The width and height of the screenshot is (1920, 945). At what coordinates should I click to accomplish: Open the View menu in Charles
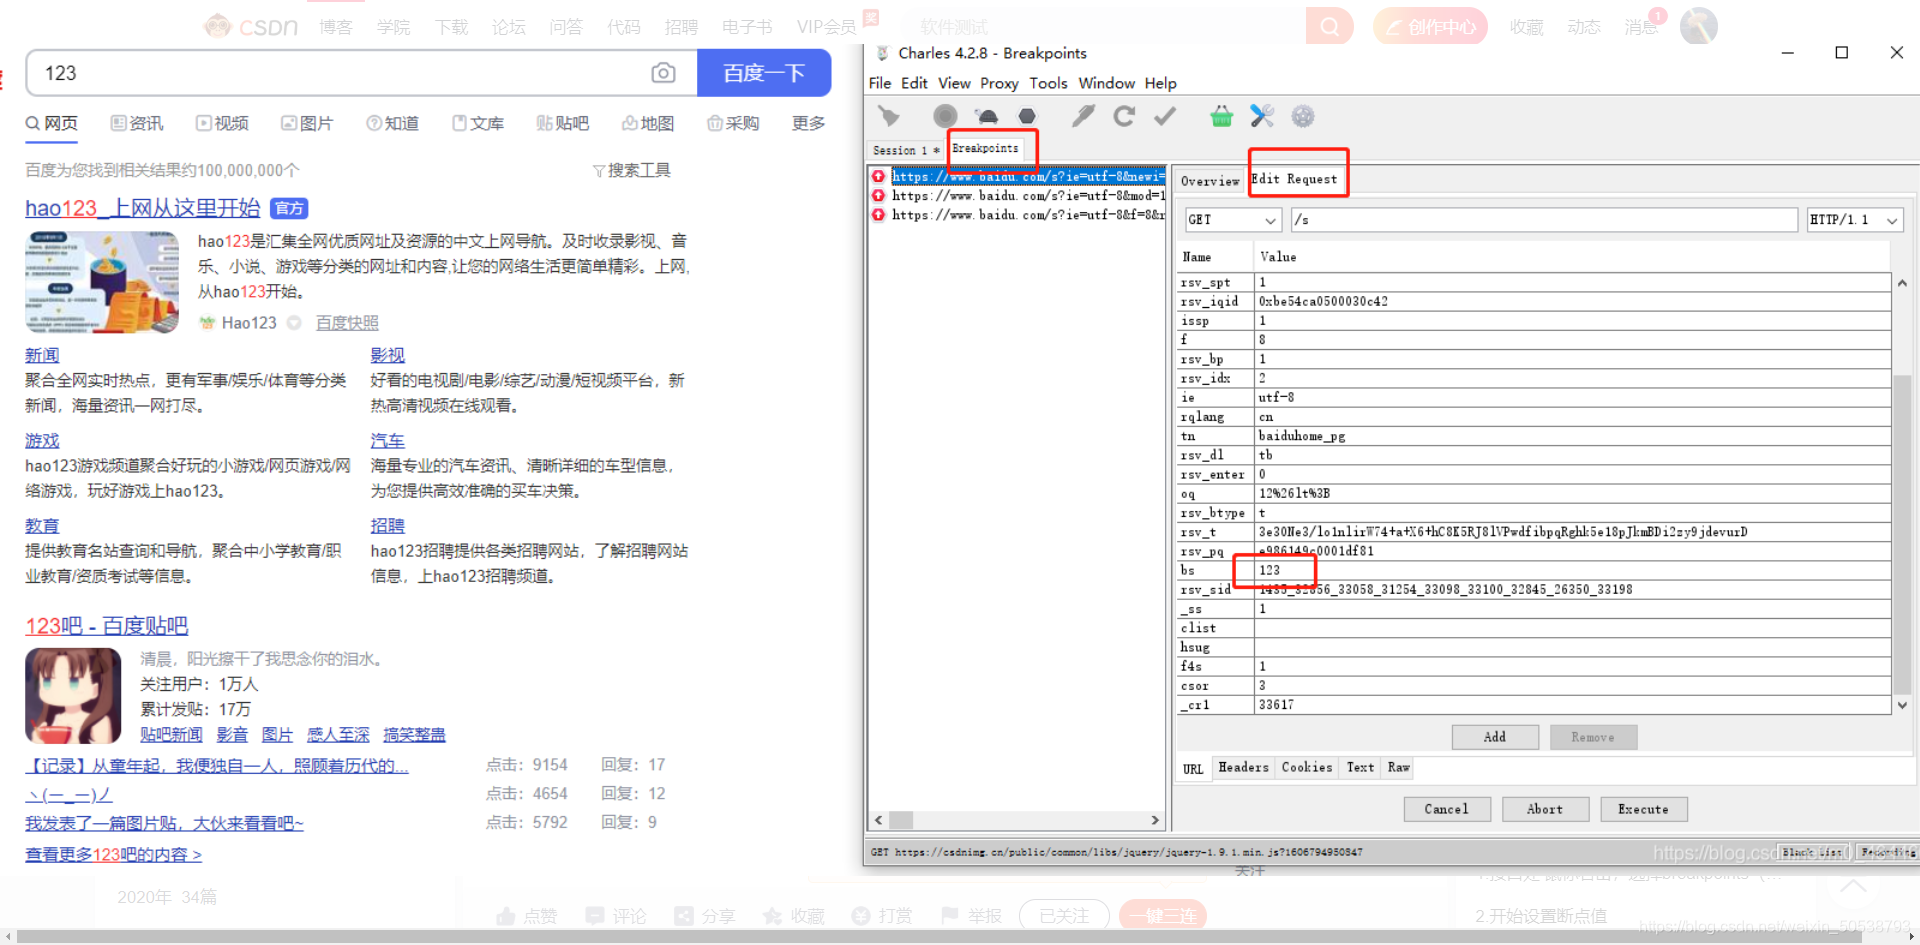(x=954, y=83)
